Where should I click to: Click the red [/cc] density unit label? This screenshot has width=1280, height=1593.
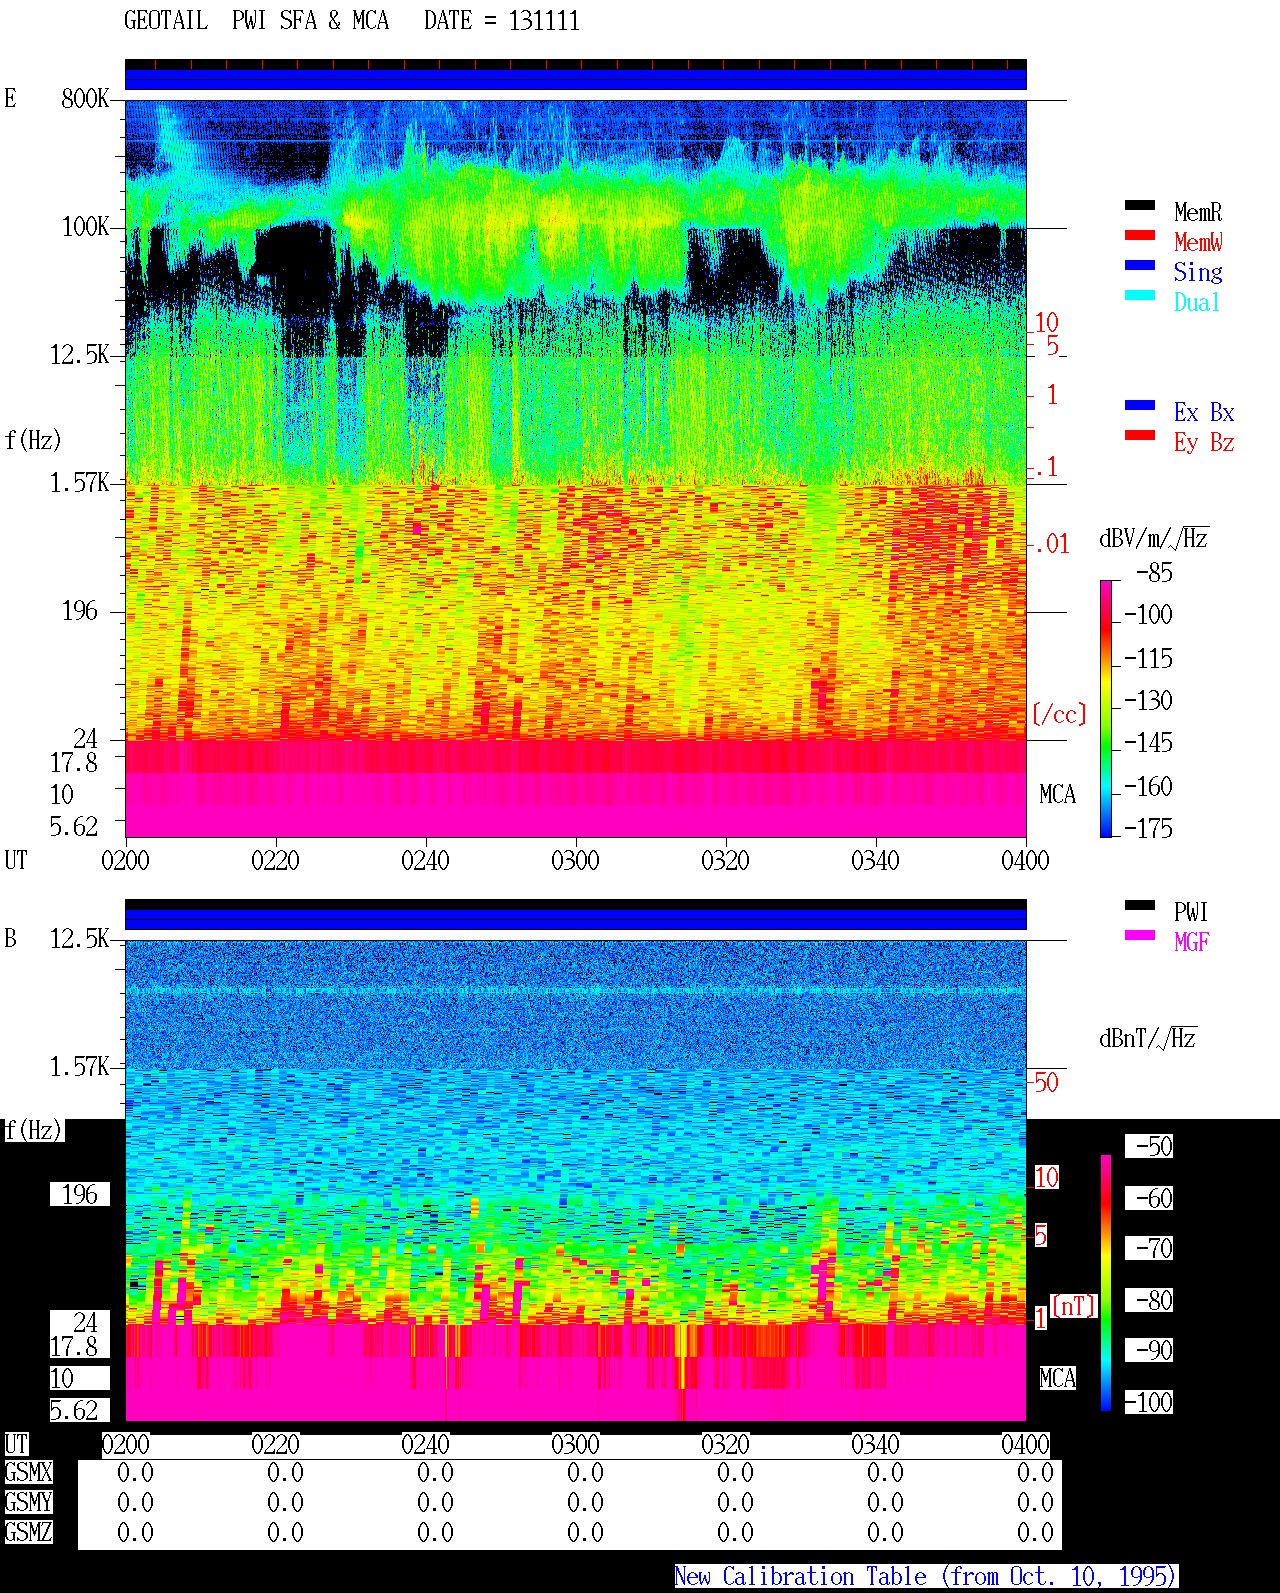click(1059, 714)
